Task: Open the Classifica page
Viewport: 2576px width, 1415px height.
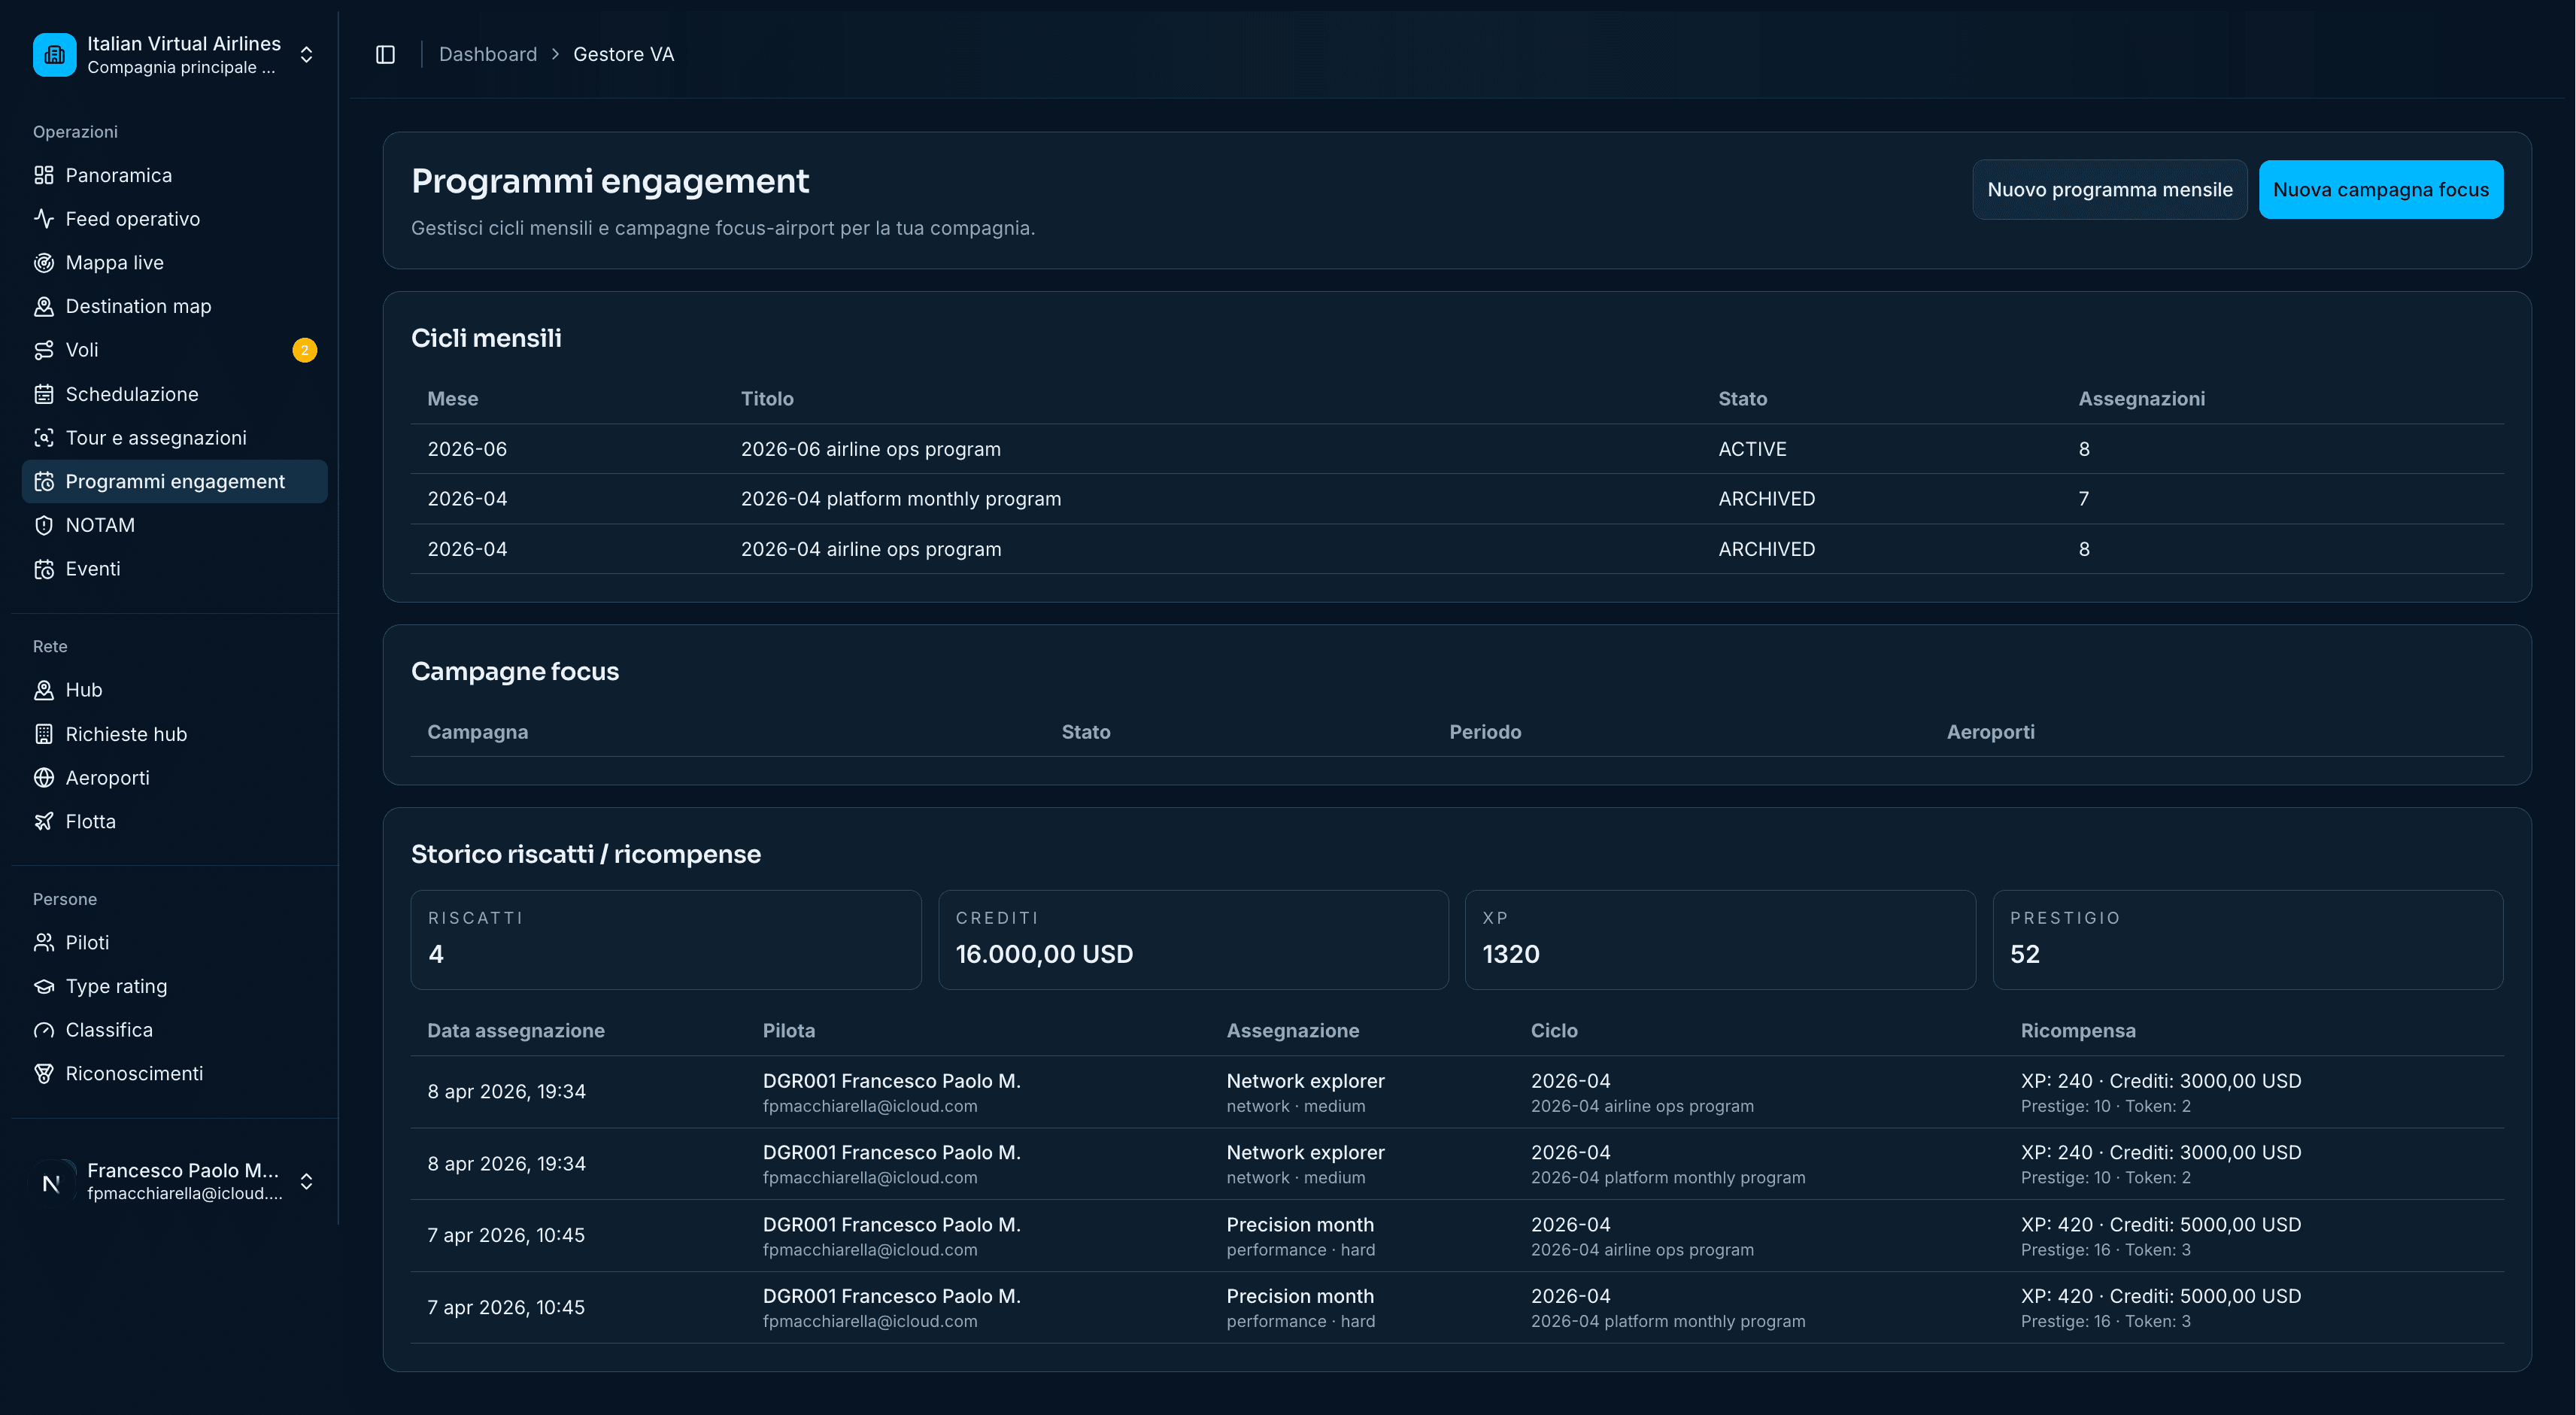Action: point(175,1030)
